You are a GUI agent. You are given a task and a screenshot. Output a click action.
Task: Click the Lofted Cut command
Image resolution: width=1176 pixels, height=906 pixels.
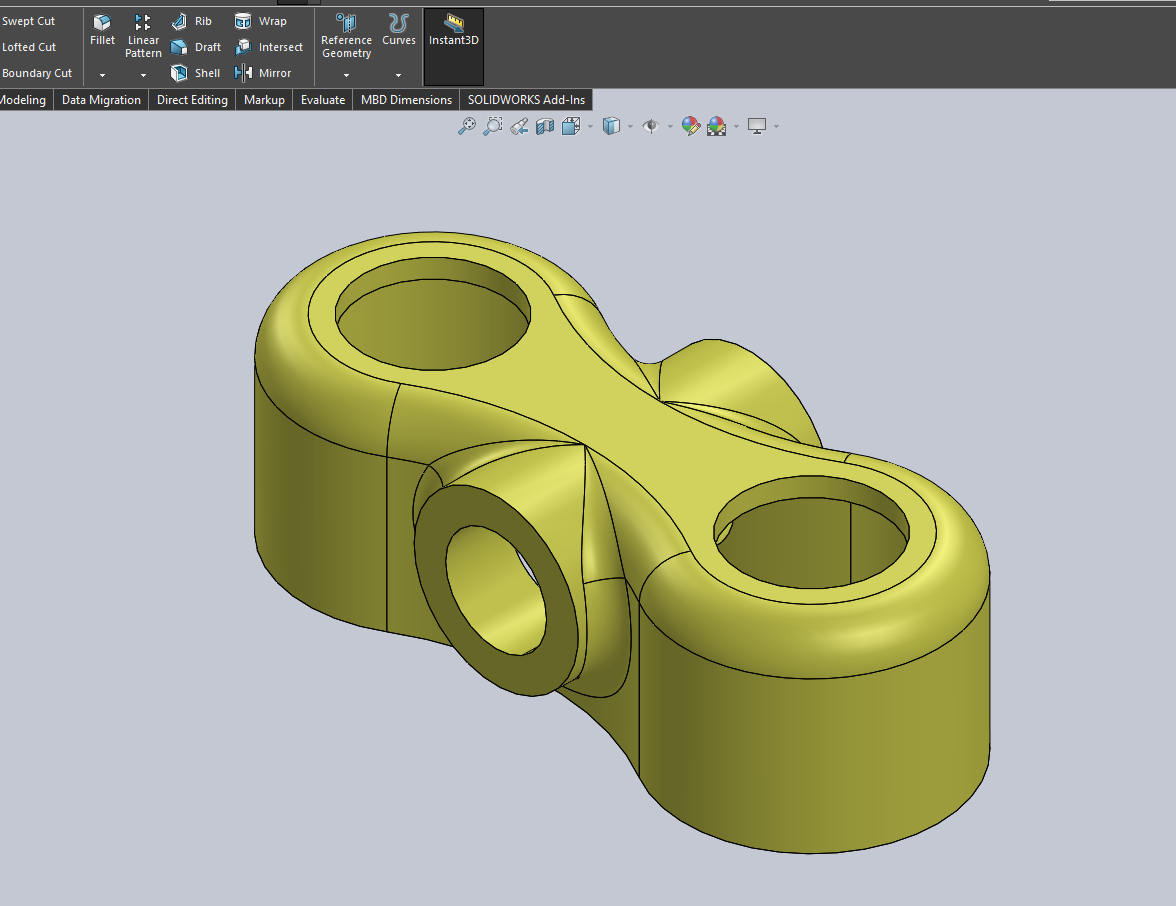(27, 46)
